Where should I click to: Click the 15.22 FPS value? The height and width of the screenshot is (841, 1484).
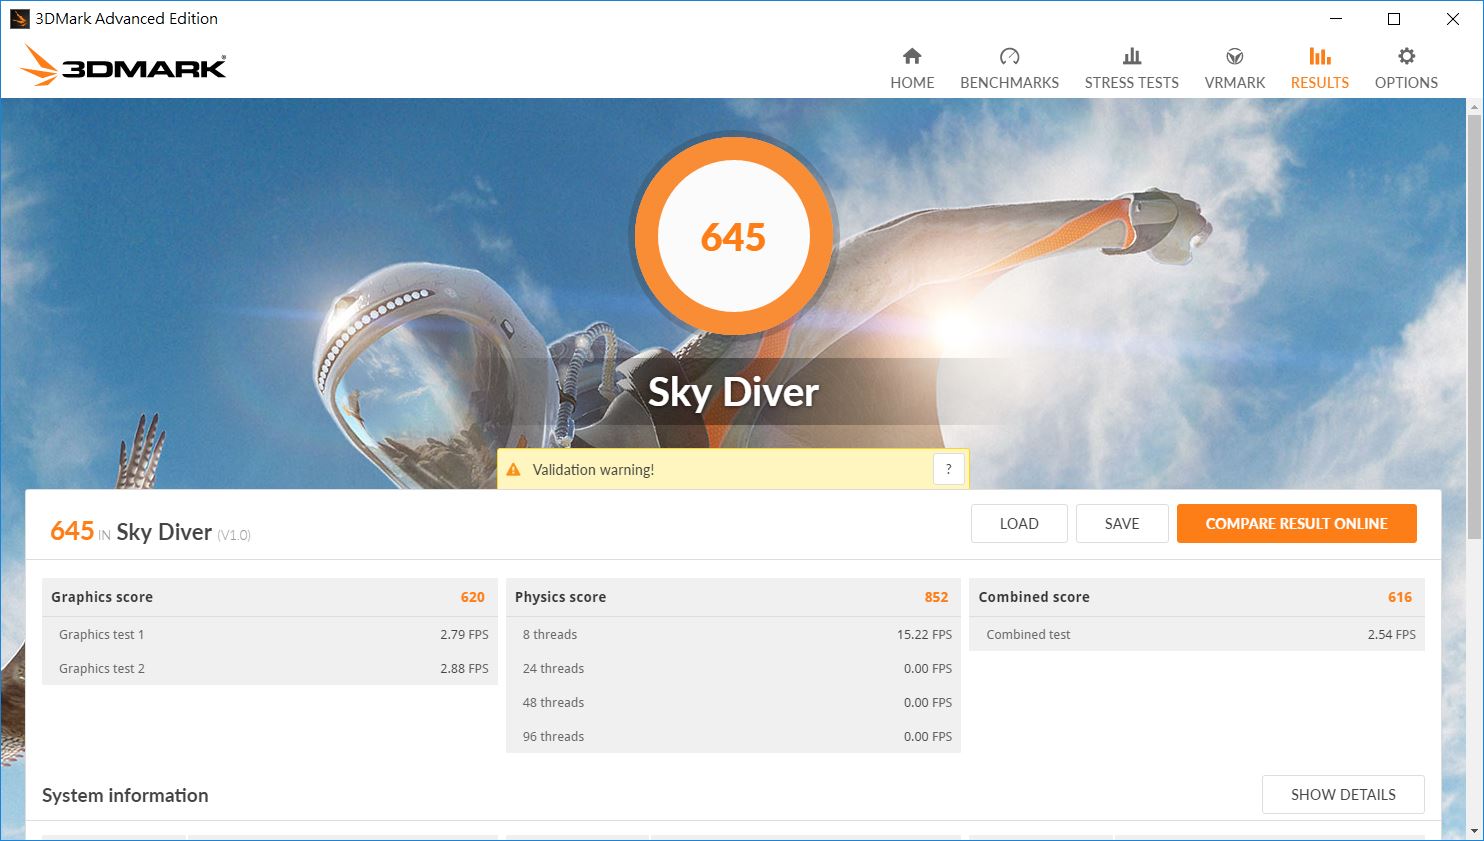[x=924, y=634]
